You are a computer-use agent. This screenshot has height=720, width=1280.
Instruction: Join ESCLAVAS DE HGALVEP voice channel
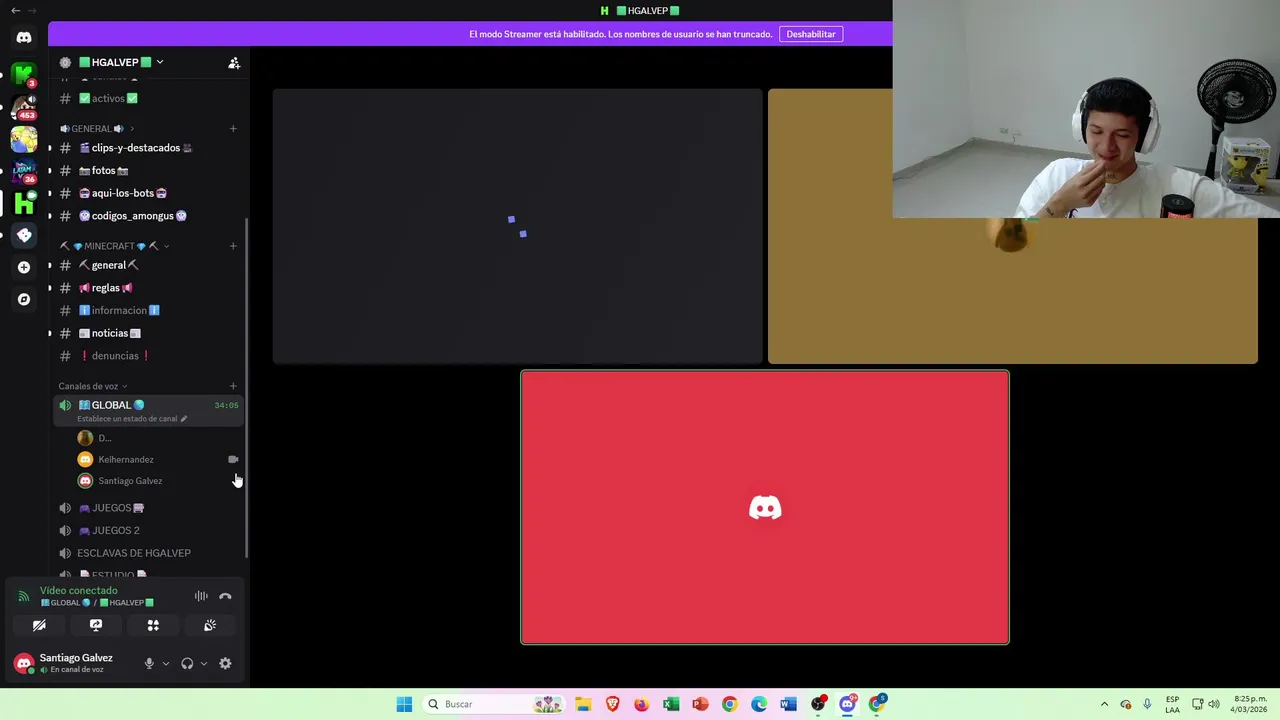coord(148,553)
